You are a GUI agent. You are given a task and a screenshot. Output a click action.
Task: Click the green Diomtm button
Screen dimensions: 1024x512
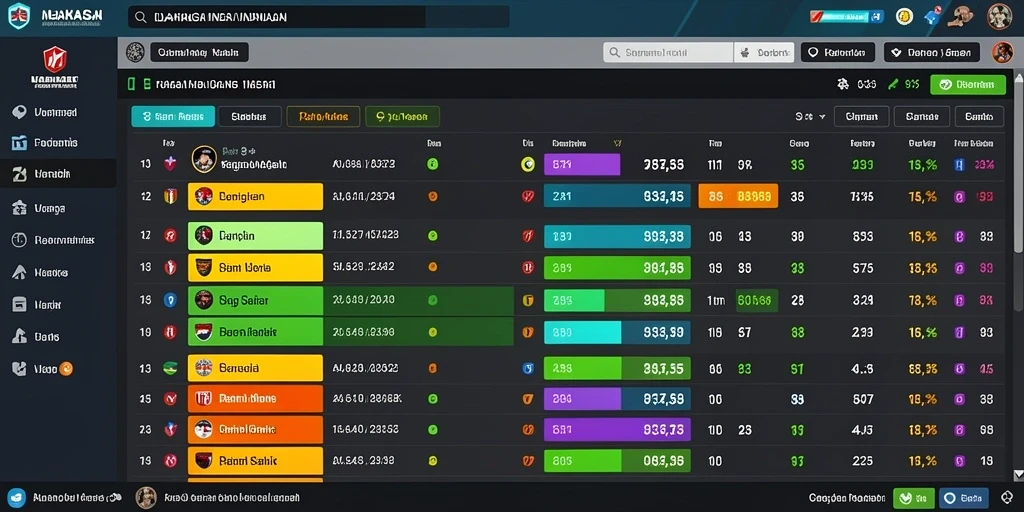(968, 84)
